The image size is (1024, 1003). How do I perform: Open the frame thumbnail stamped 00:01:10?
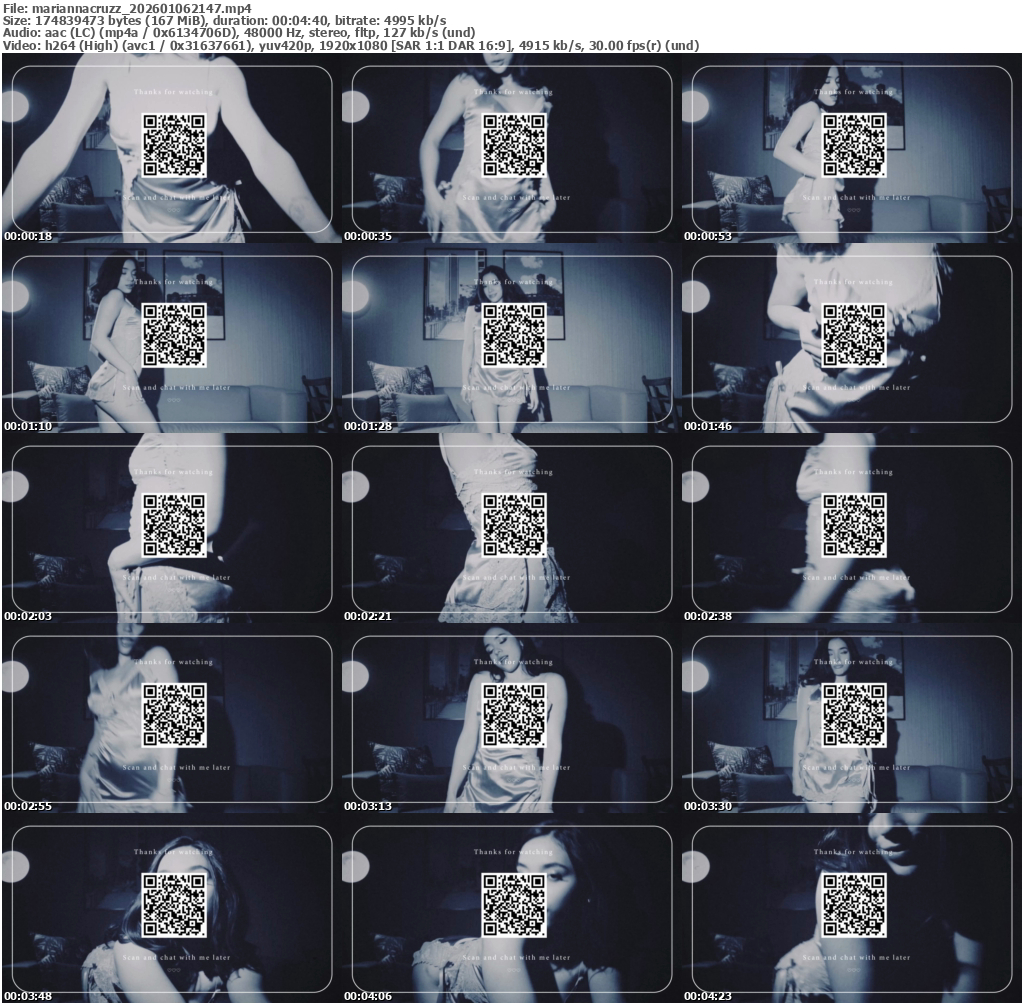coord(172,338)
